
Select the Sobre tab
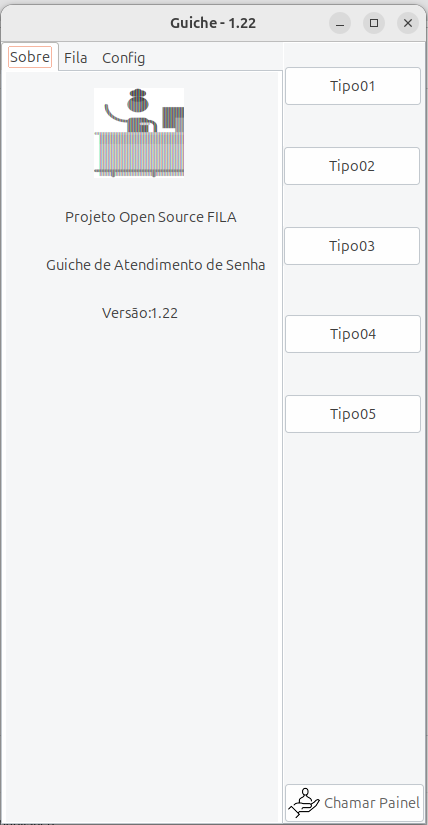(30, 57)
